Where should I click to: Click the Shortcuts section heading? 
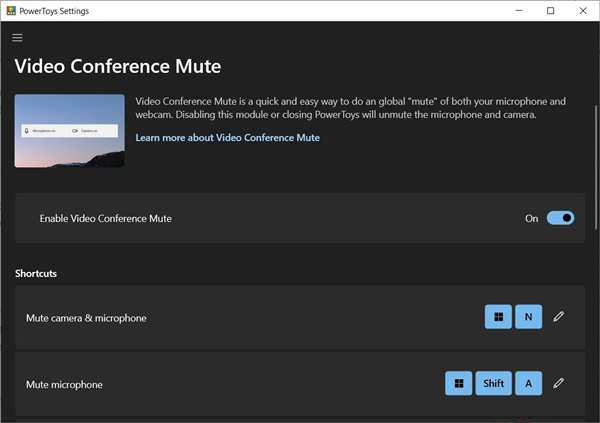click(38, 273)
